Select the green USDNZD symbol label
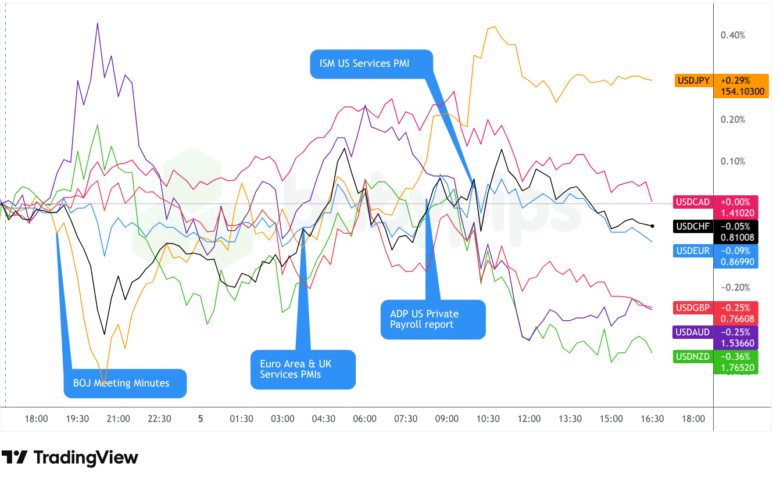 tap(693, 355)
